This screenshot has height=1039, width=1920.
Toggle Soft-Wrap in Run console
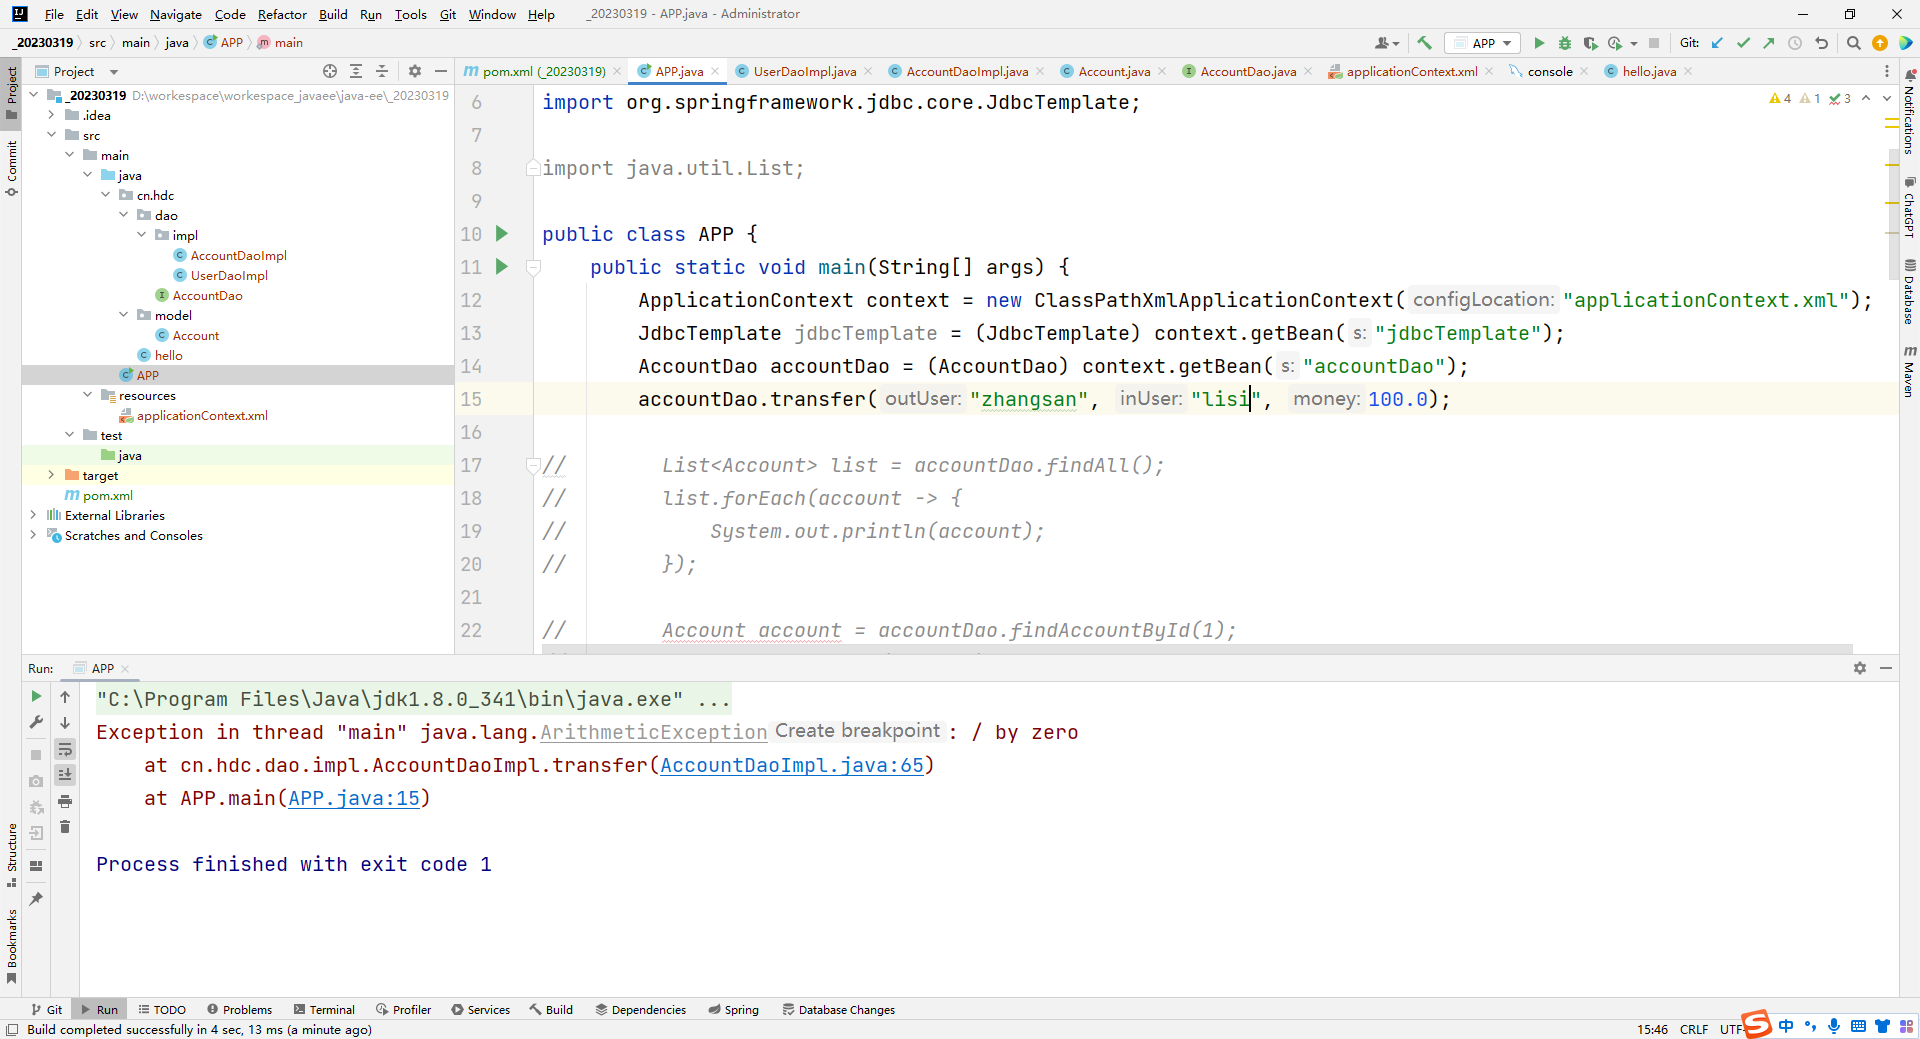(x=65, y=749)
